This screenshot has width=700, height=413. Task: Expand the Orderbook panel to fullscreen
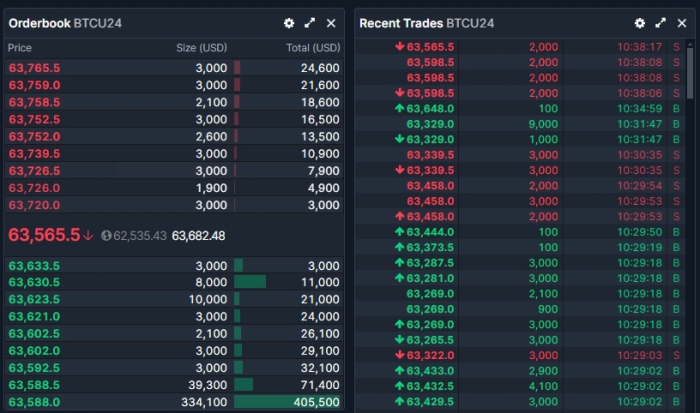pyautogui.click(x=310, y=23)
